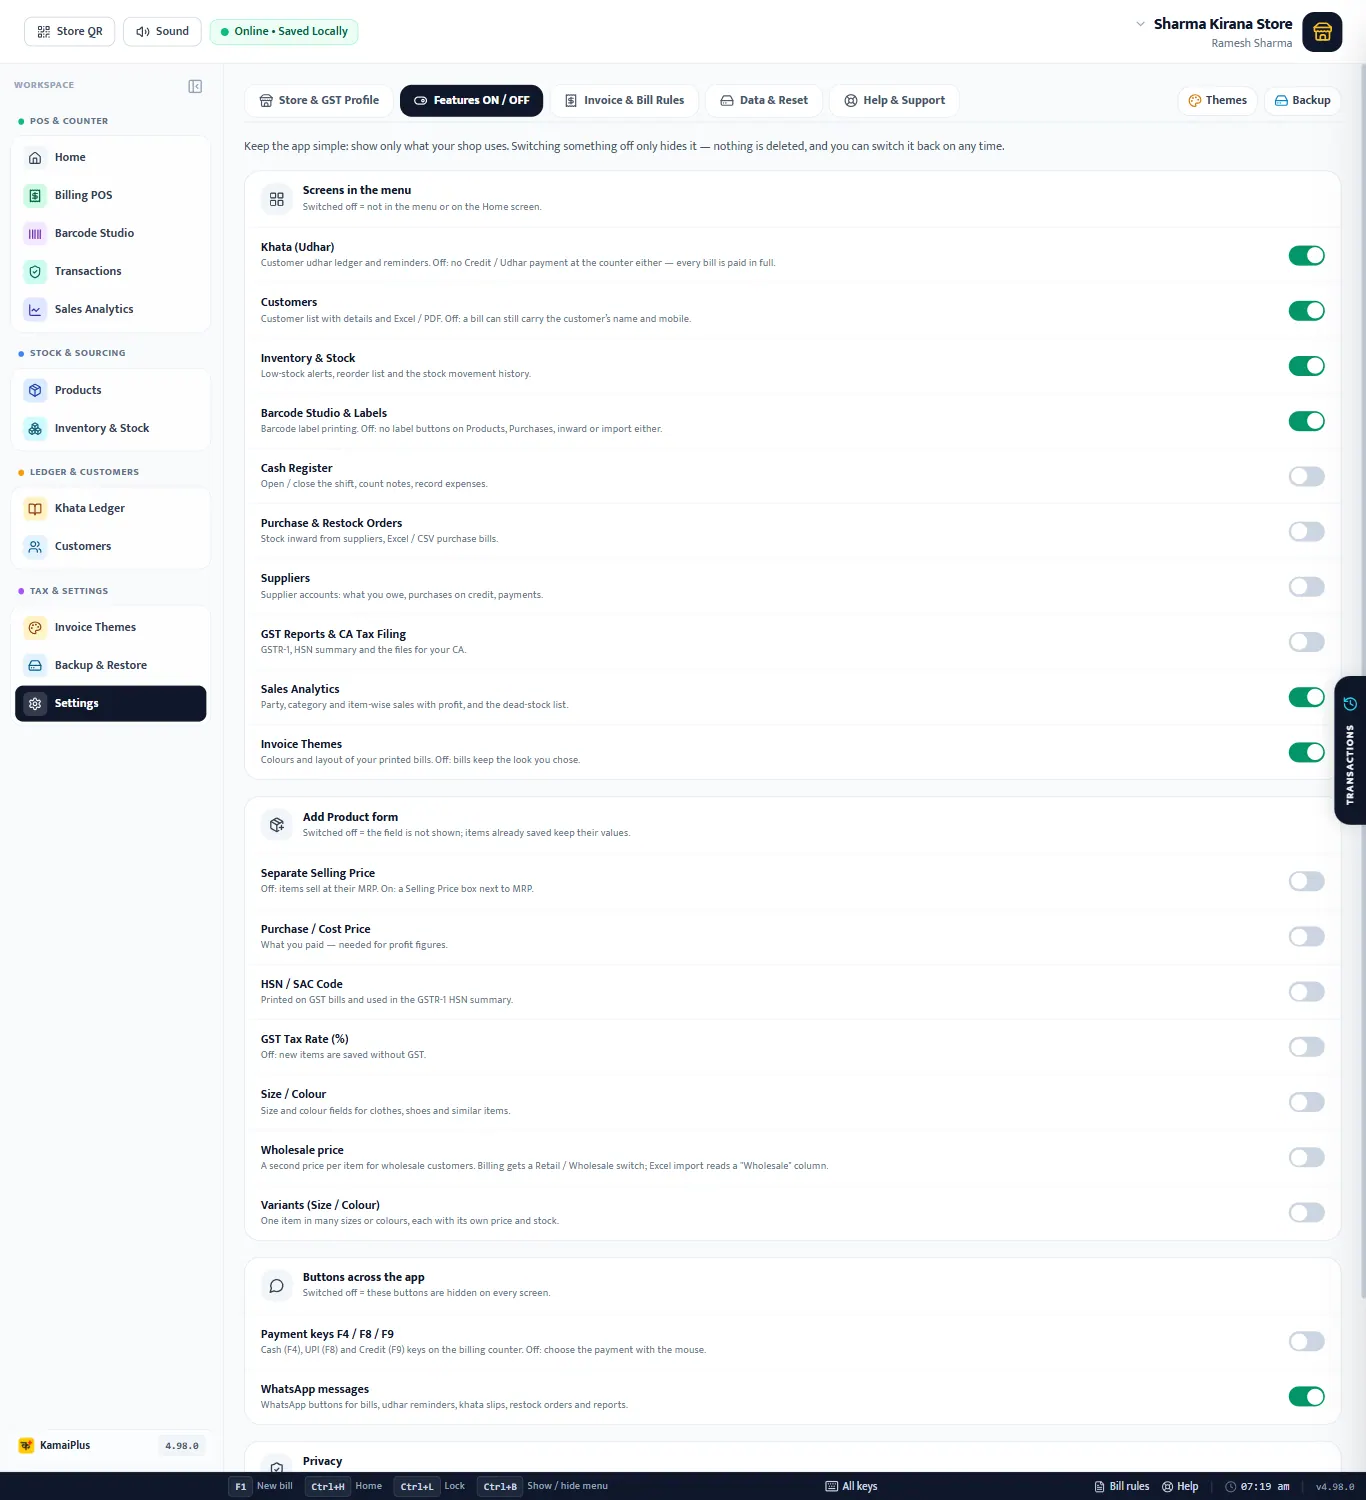The image size is (1366, 1500).
Task: Click the Online • Saved Locally status
Action: click(284, 31)
